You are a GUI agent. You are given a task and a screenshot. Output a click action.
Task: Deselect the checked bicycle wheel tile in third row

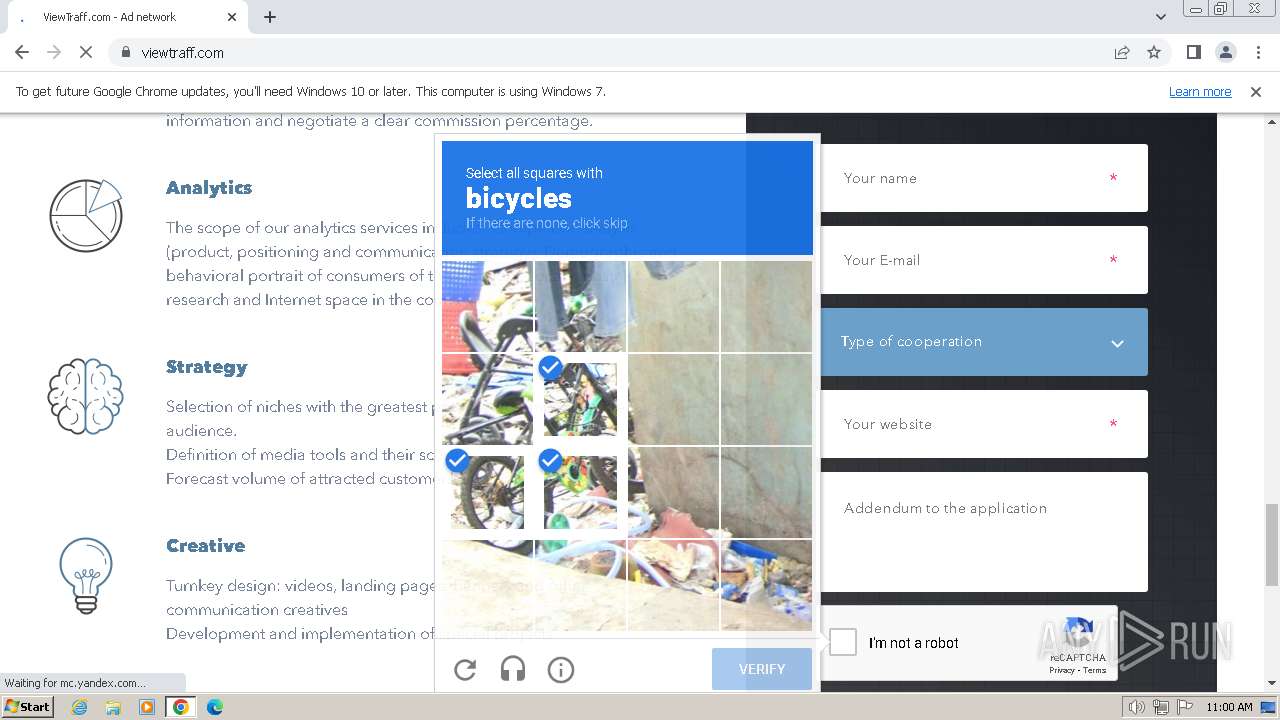coord(487,492)
